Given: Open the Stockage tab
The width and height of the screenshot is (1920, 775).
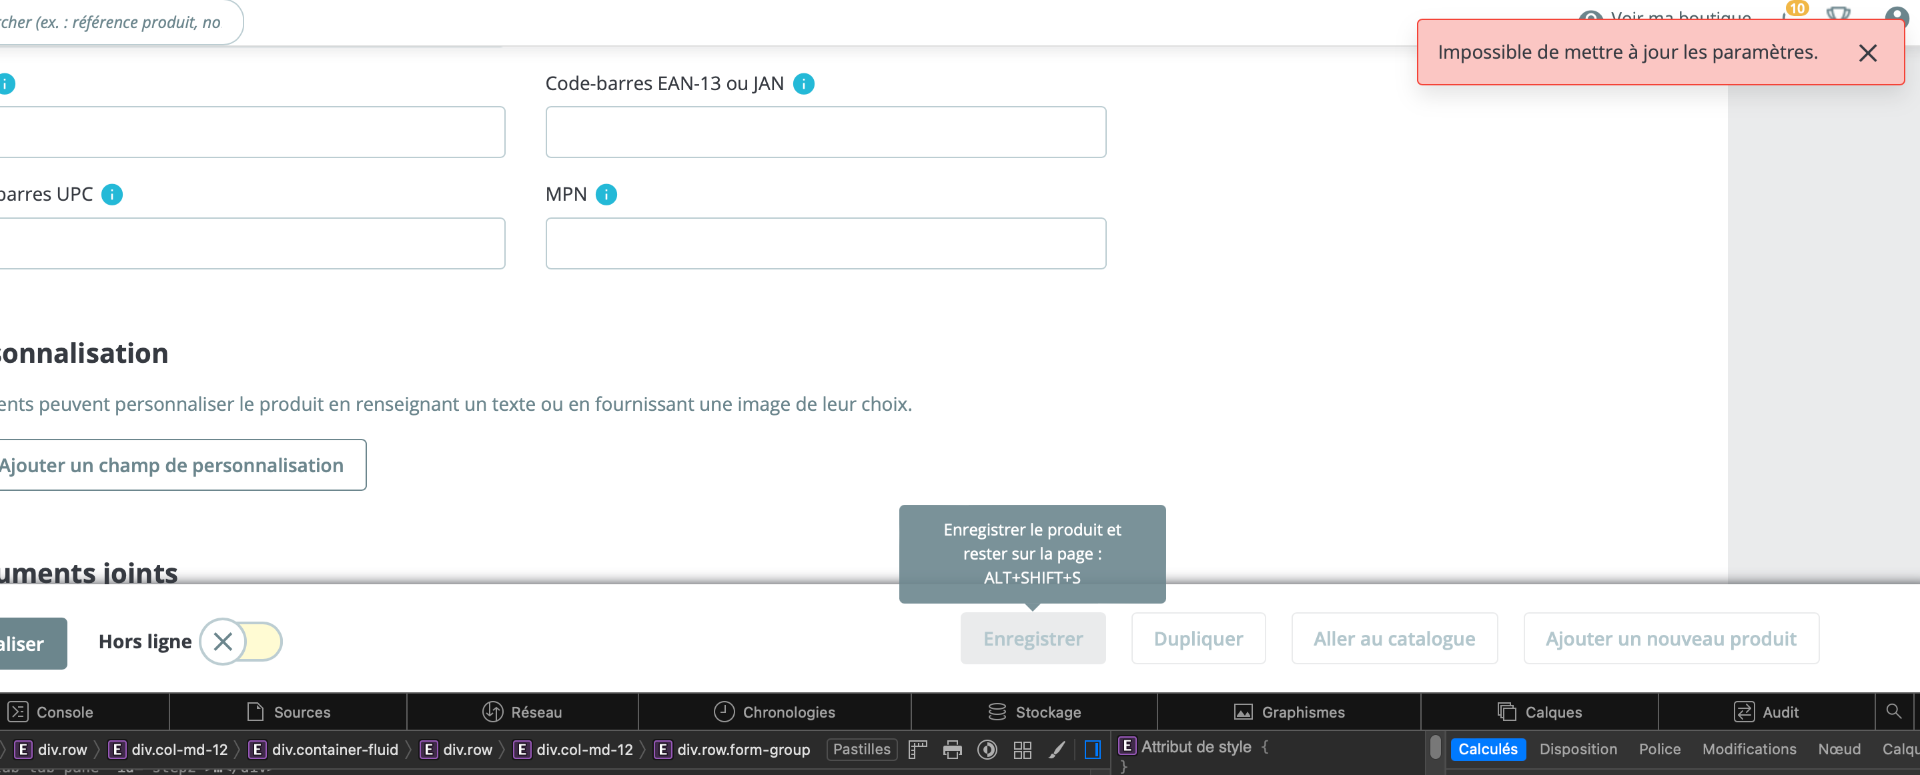Looking at the screenshot, I should point(1034,712).
